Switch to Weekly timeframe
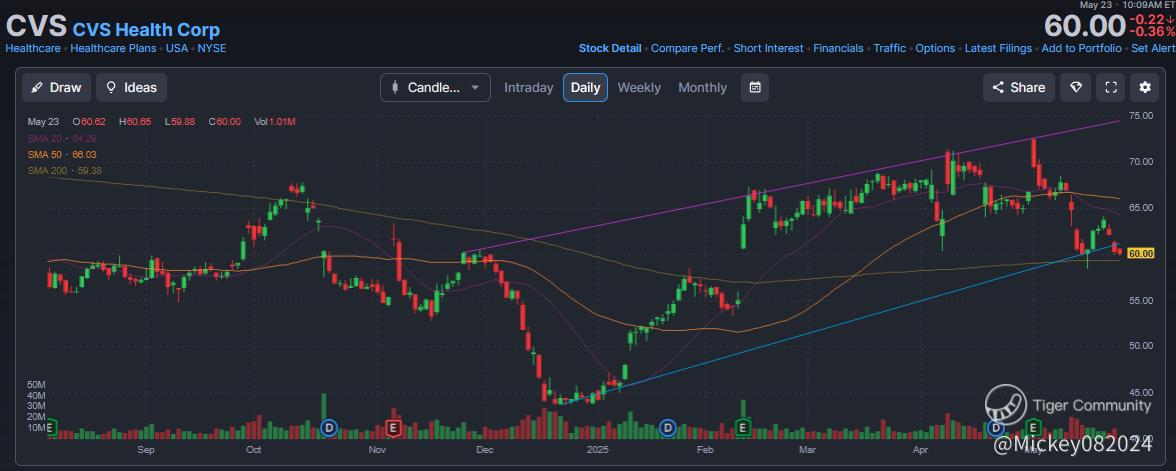 [x=639, y=88]
